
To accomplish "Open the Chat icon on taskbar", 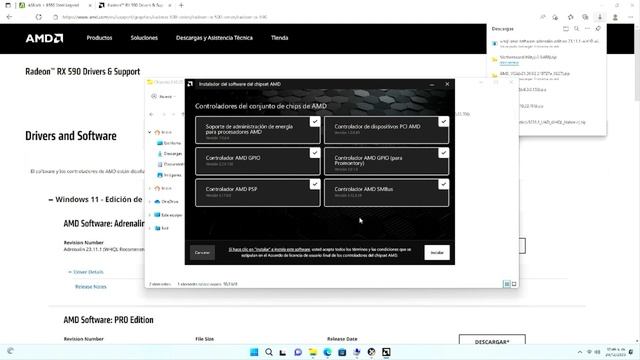I will (x=298, y=352).
